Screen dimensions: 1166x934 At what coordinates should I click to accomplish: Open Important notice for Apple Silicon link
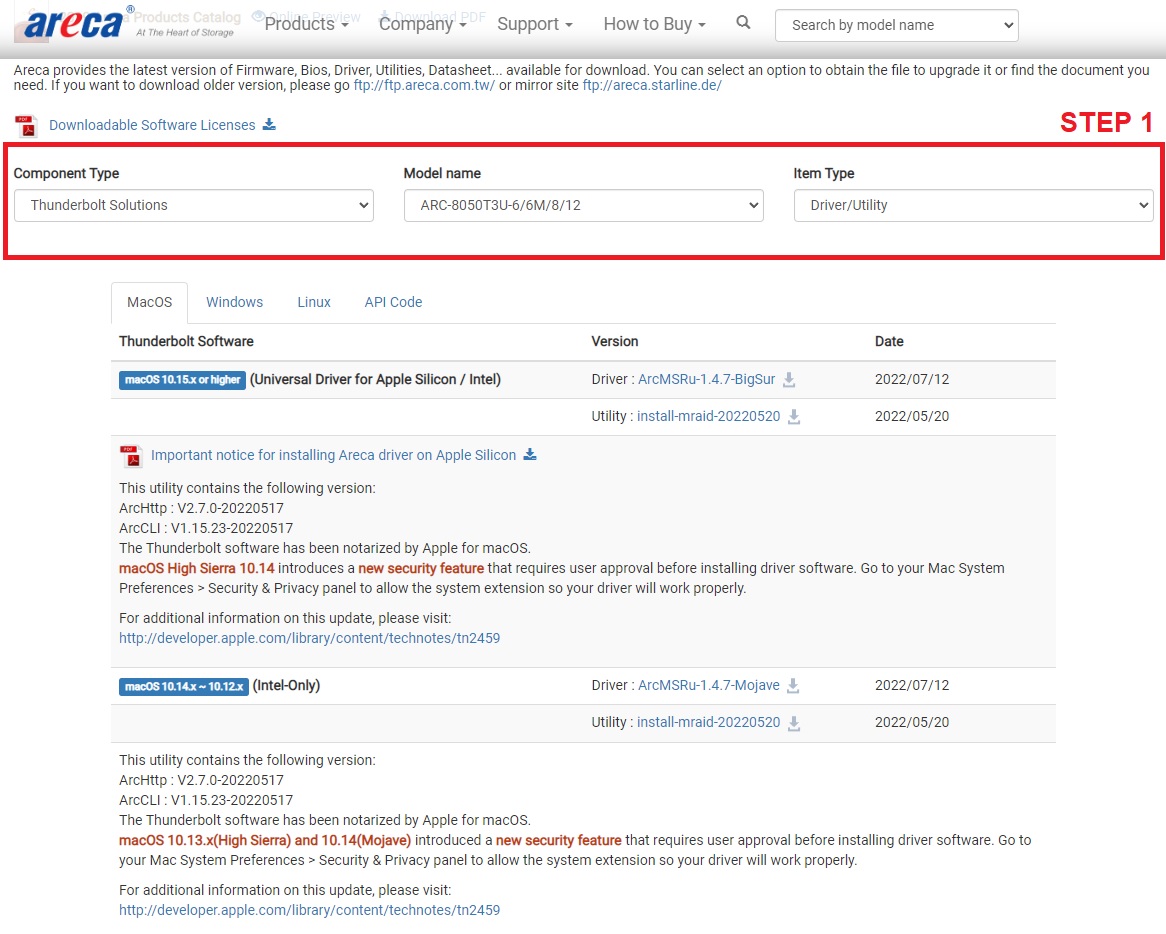[x=333, y=455]
